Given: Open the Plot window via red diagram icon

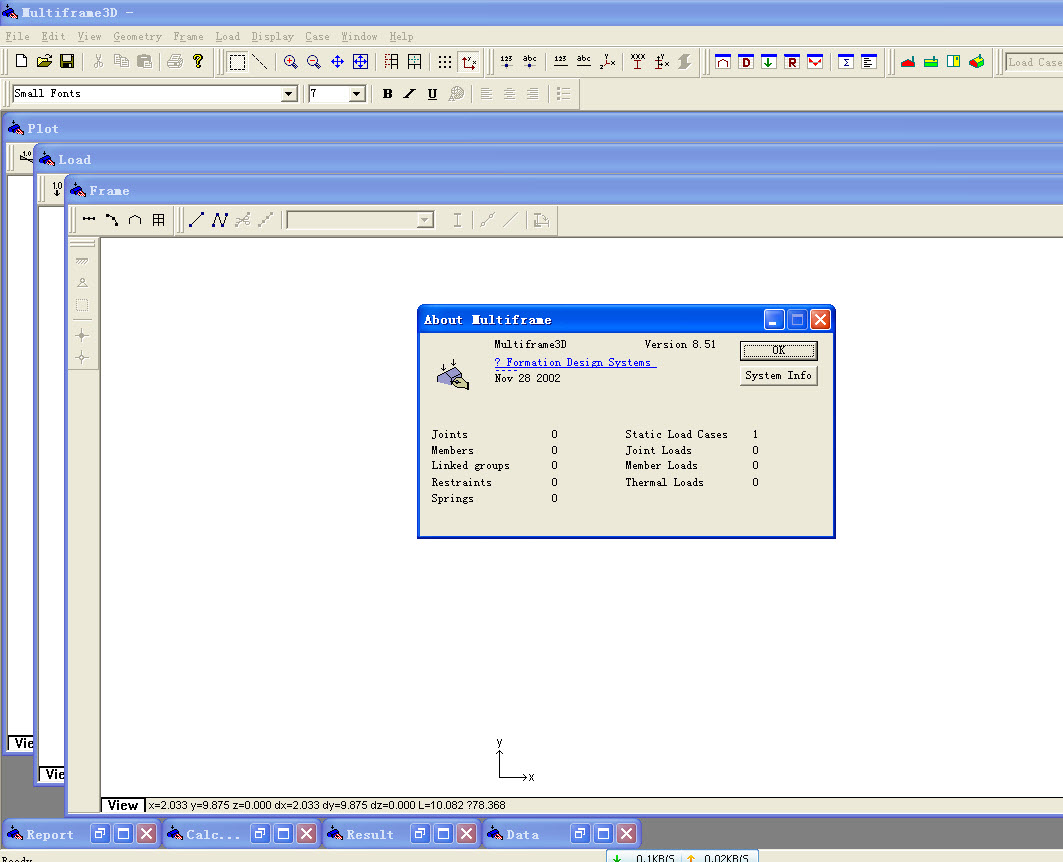Looking at the screenshot, I should [x=815, y=62].
